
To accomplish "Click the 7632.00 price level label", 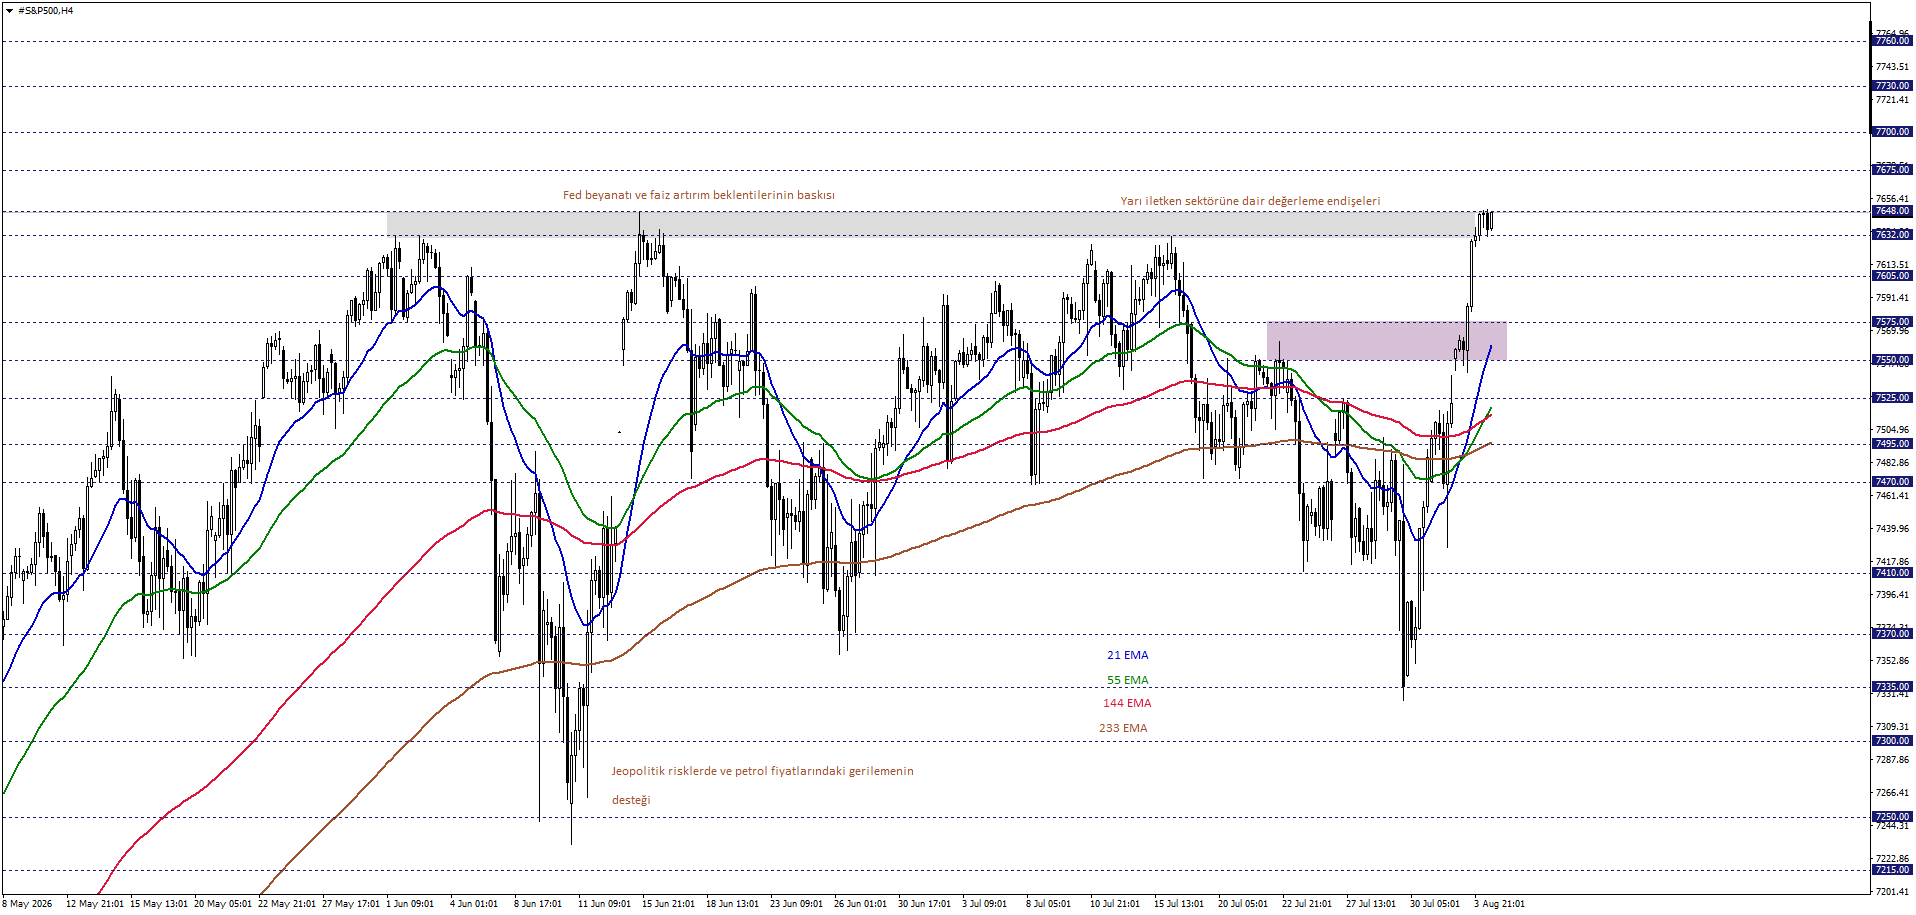I will 1892,235.
